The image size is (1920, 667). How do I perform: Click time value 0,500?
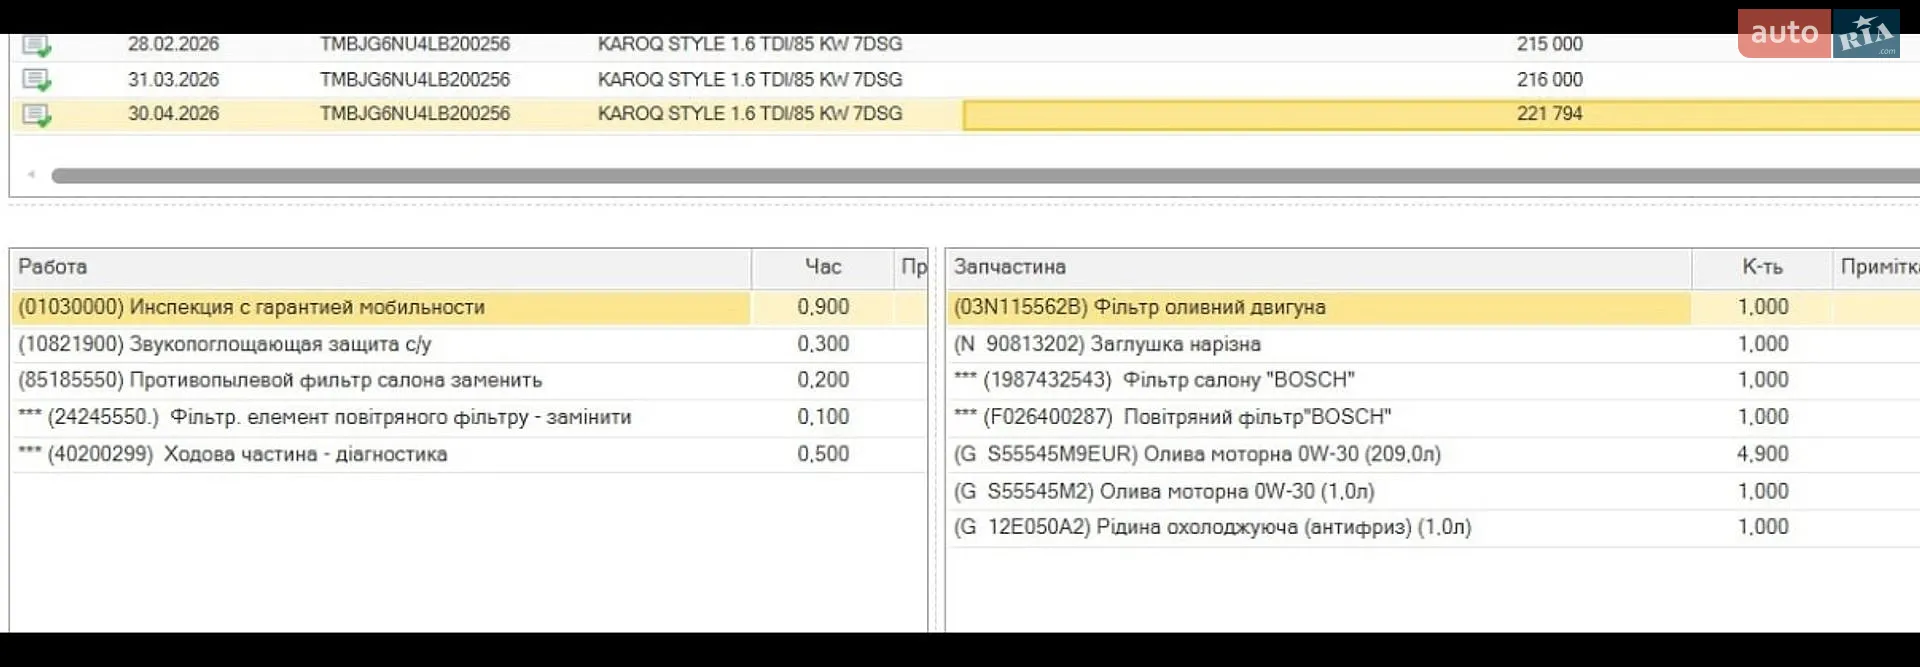(x=823, y=454)
